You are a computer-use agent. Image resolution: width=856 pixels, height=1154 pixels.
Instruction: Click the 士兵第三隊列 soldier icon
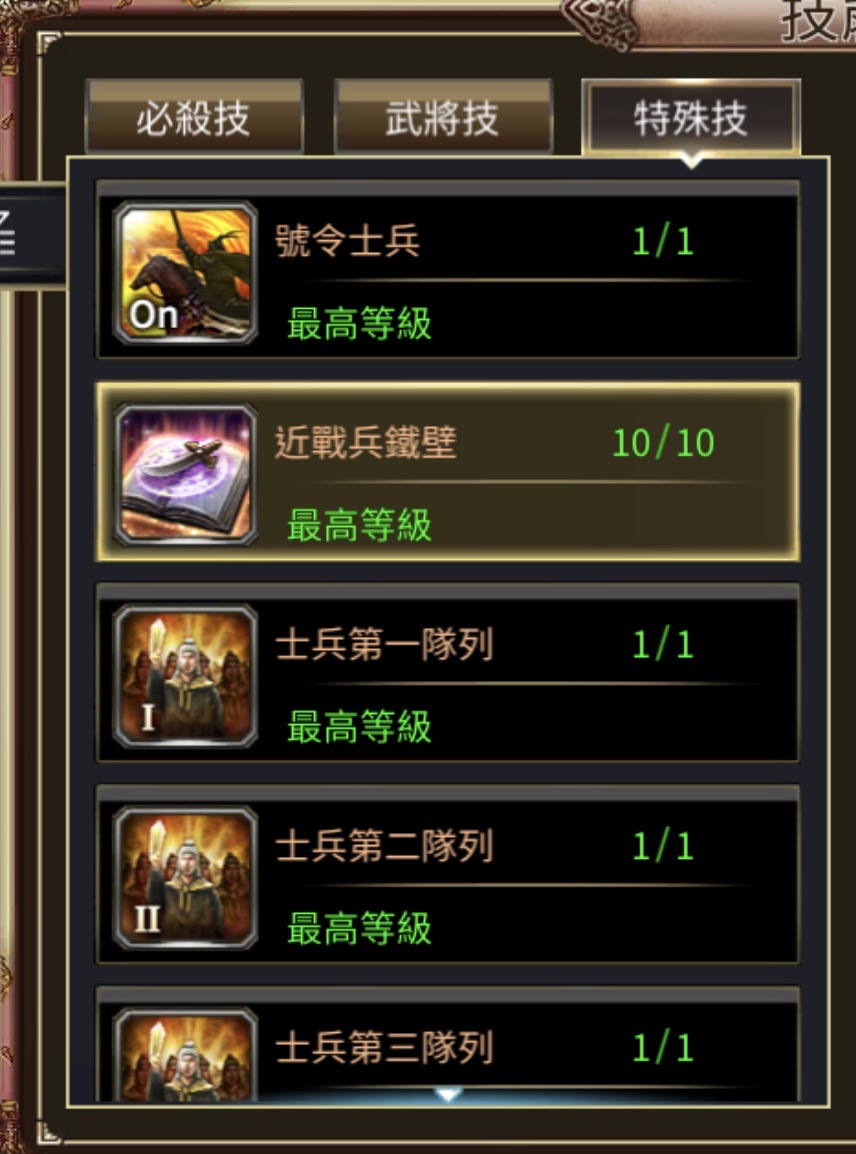[185, 1054]
